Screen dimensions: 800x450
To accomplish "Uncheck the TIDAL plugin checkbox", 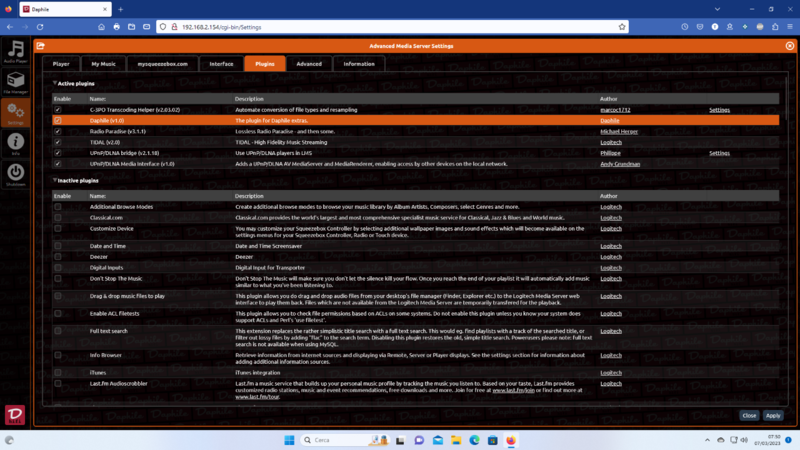I will (x=58, y=142).
